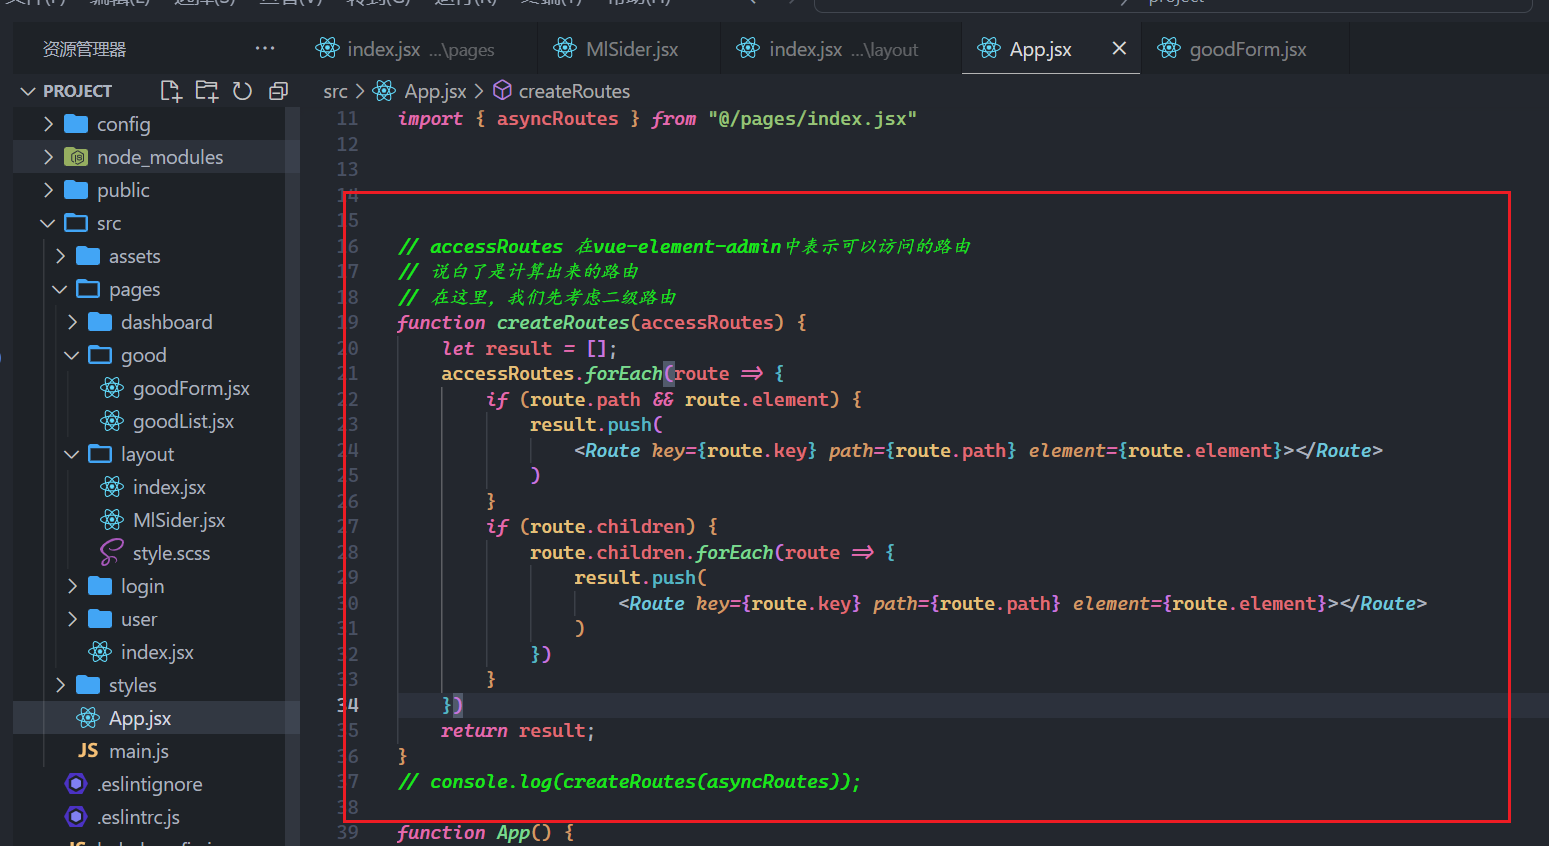The height and width of the screenshot is (846, 1549).
Task: Expand the node_modules folder chevron
Action: click(x=48, y=157)
